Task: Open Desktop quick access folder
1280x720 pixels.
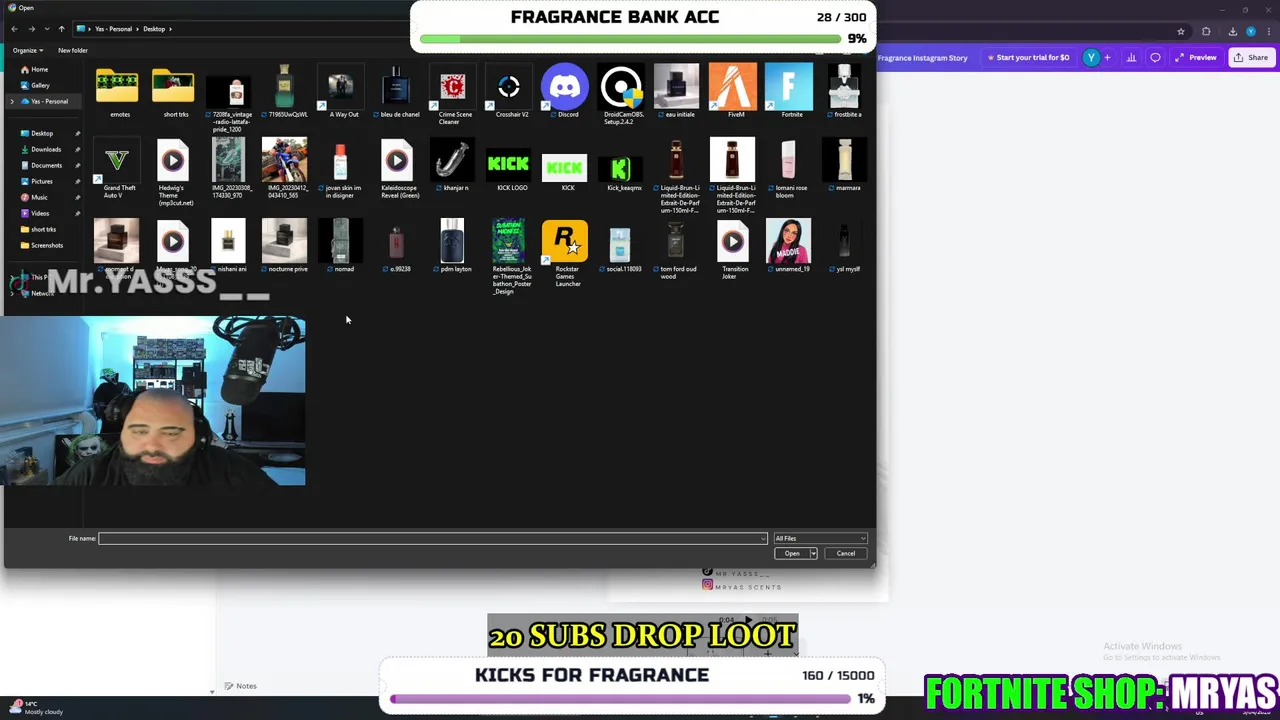Action: [x=42, y=133]
